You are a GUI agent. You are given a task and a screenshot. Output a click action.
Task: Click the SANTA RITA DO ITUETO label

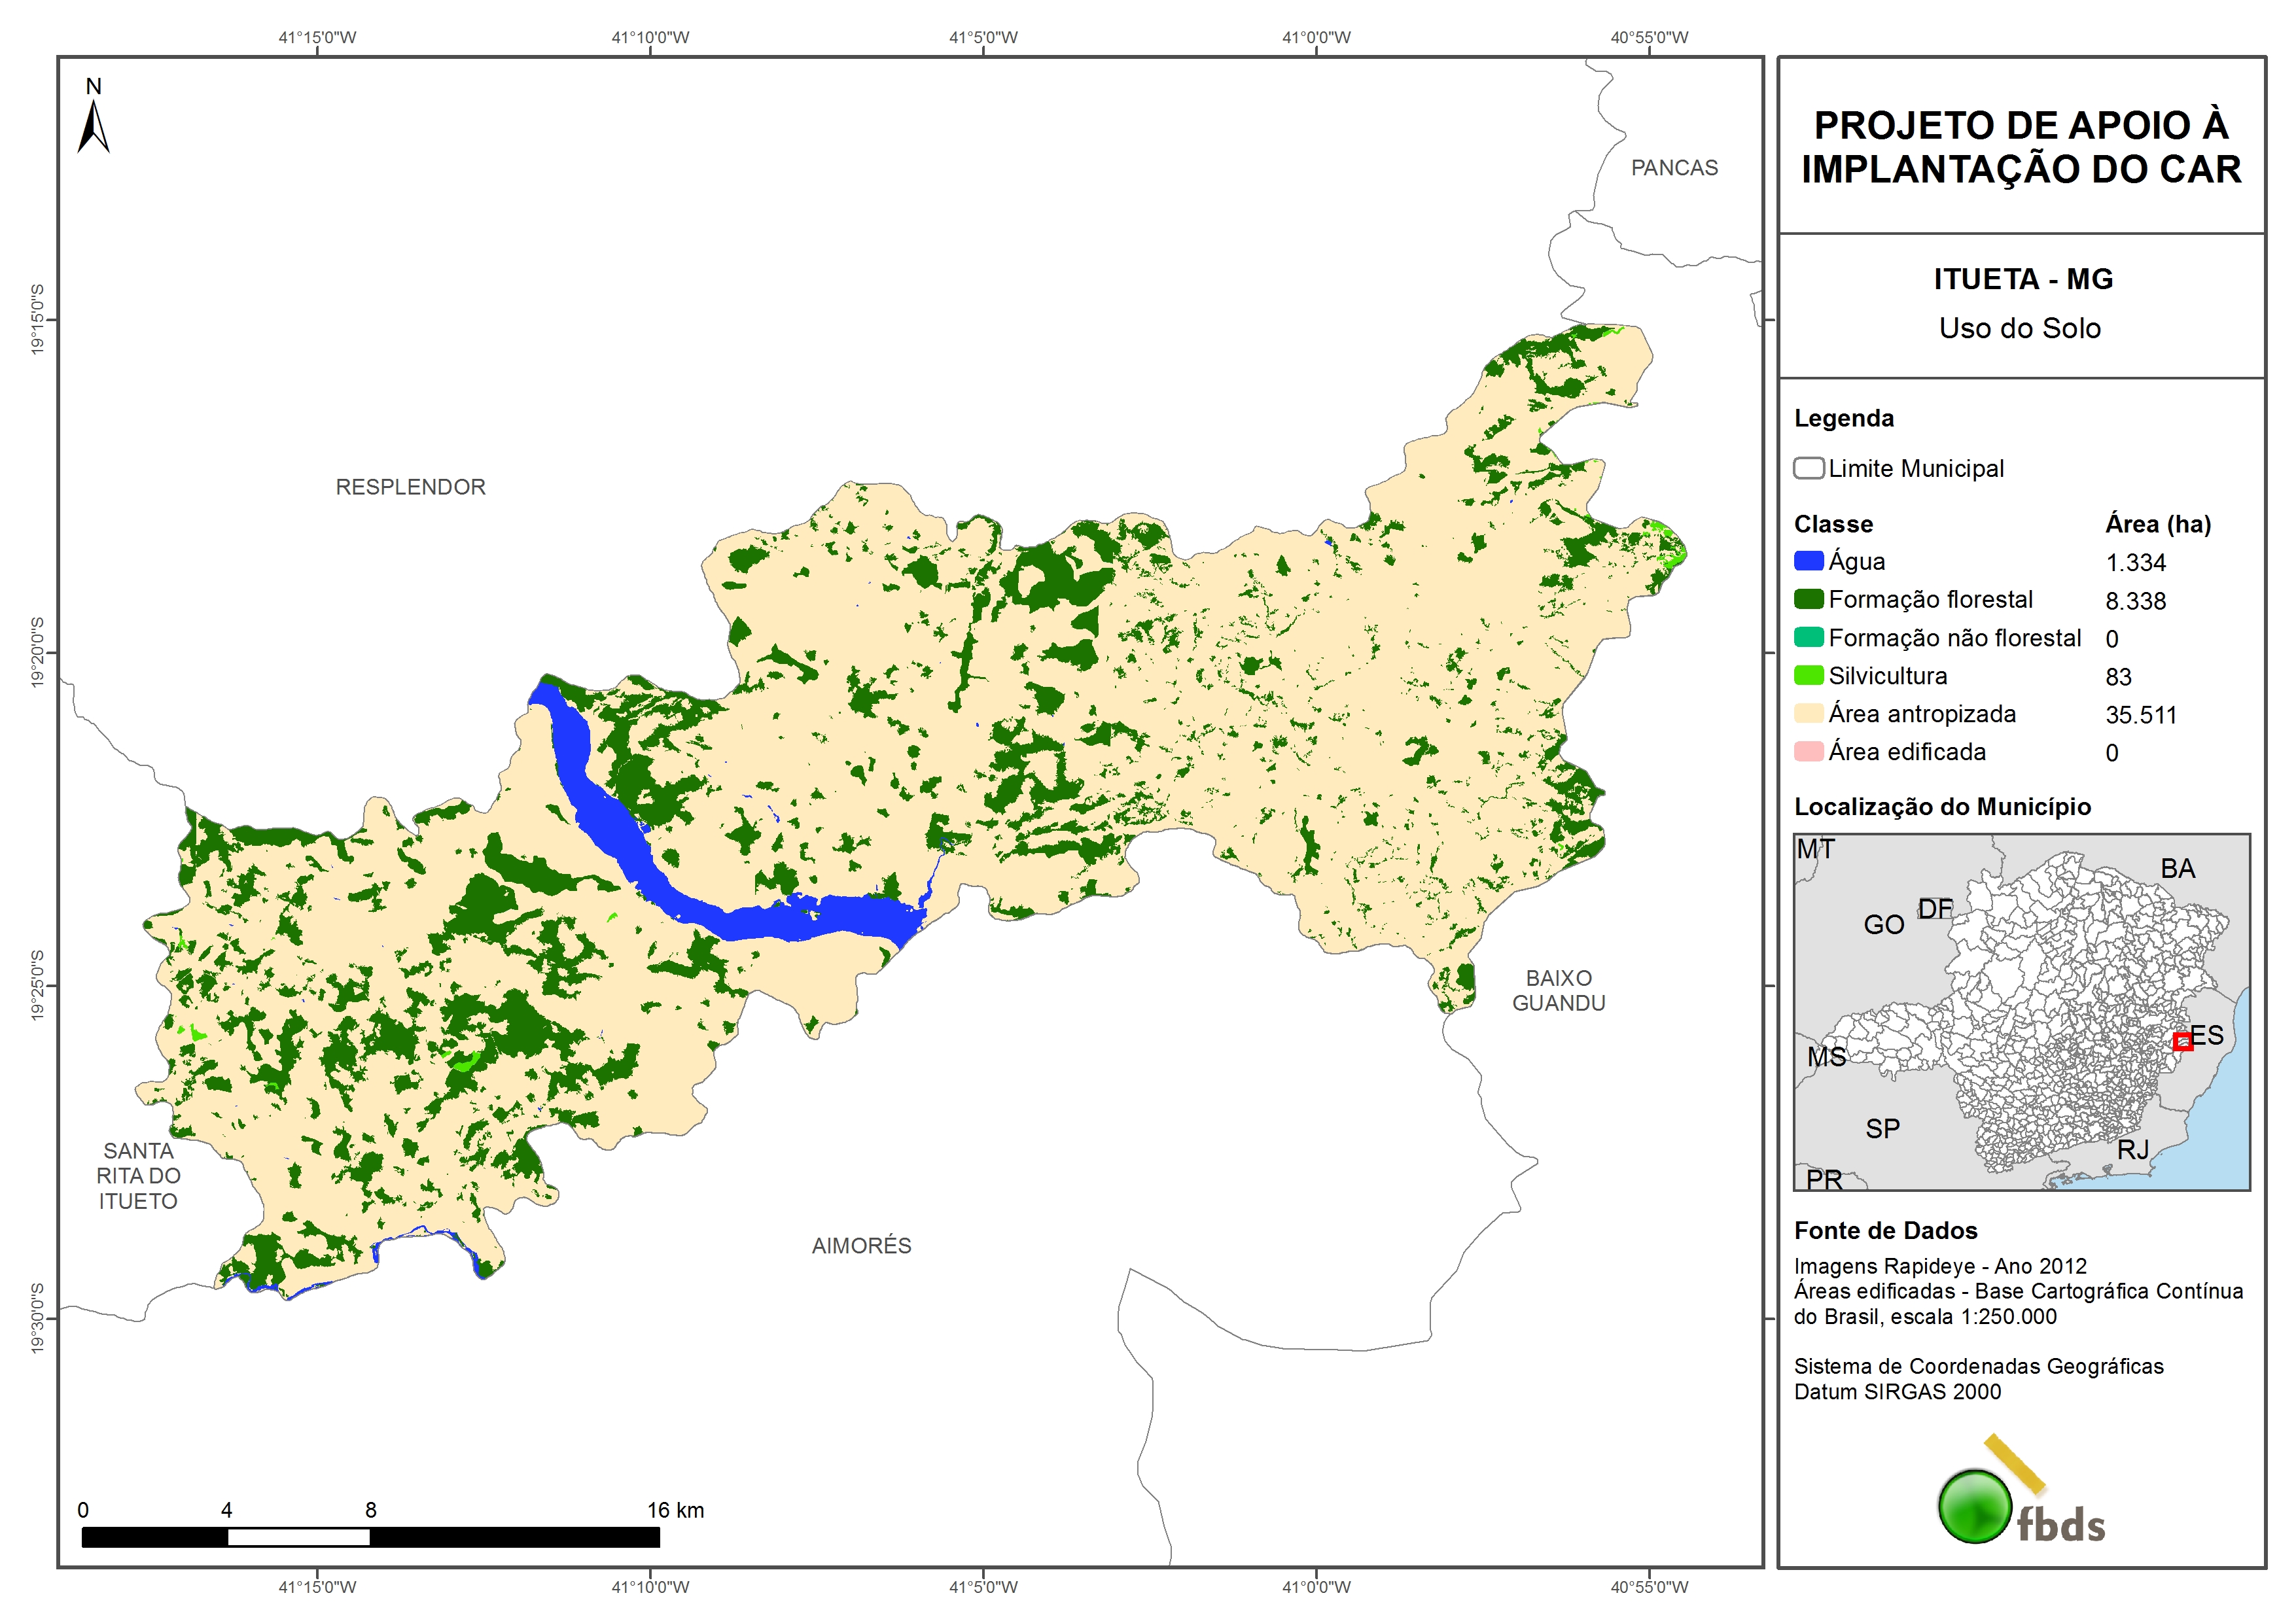point(138,1176)
